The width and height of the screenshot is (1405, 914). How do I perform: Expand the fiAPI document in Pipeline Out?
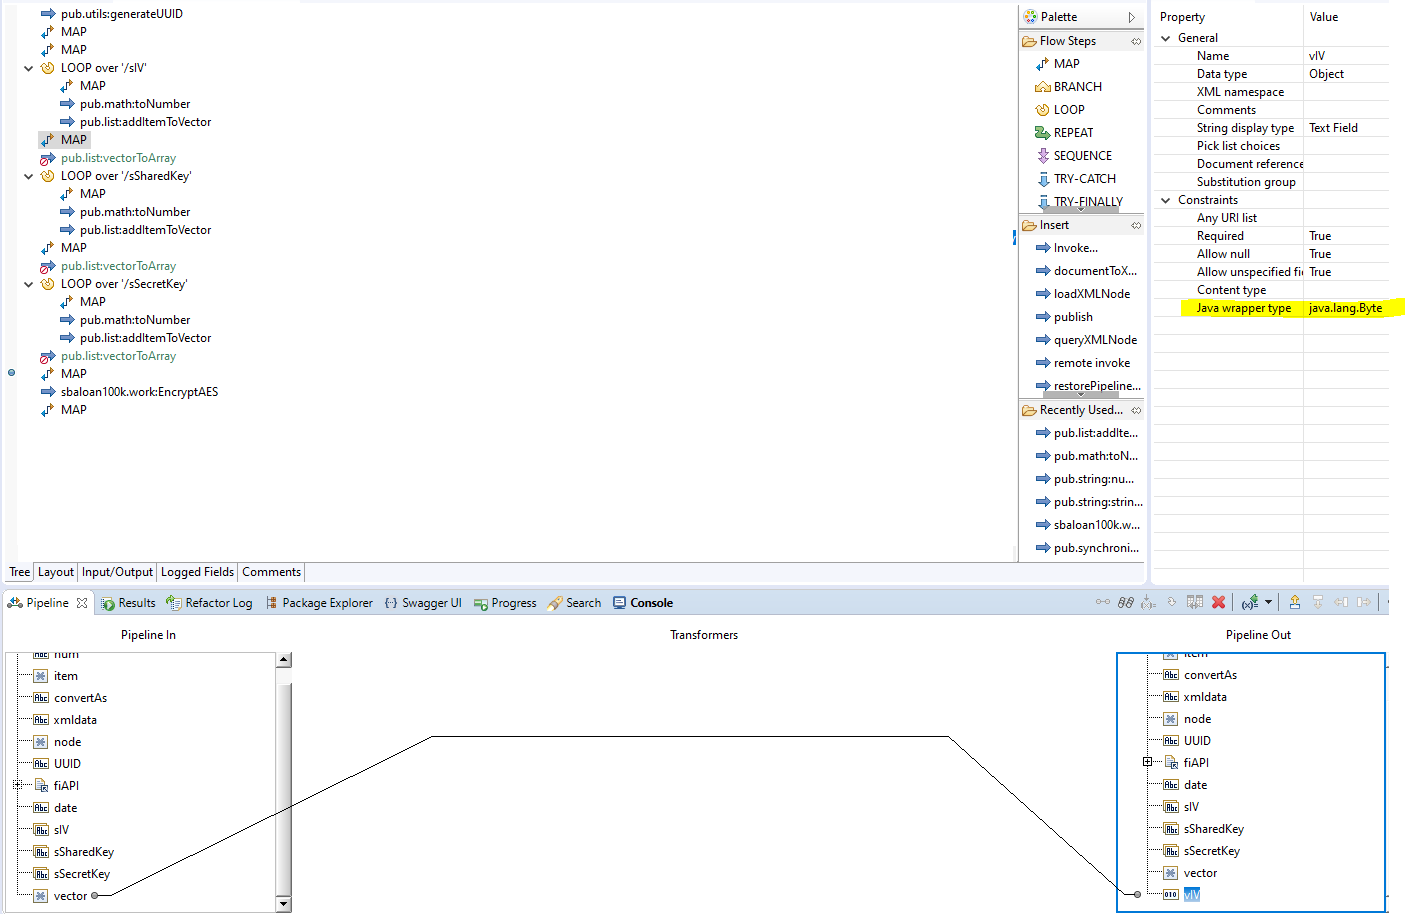1147,762
